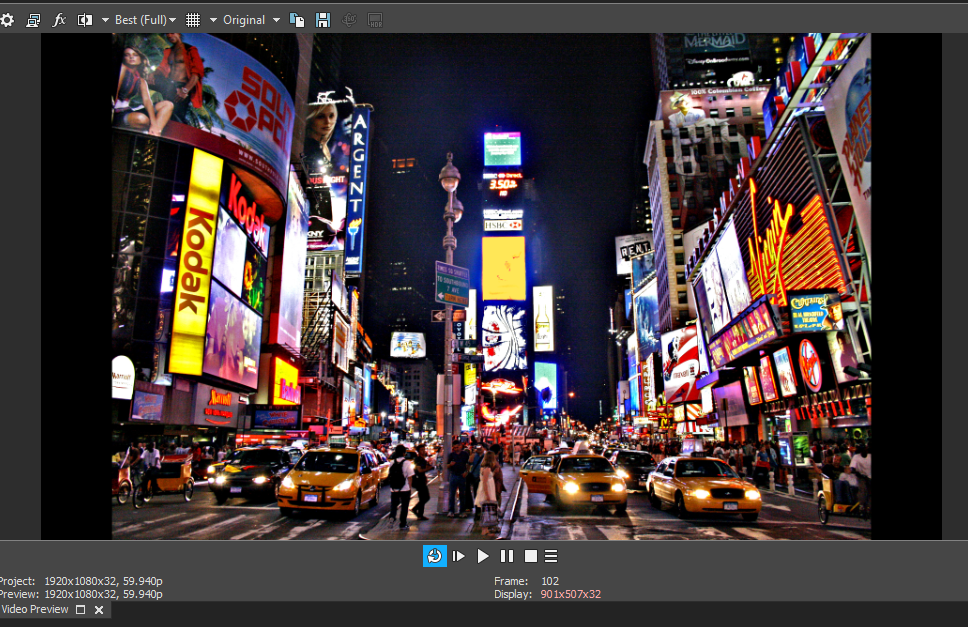968x627 pixels.
Task: Close the Video Preview window X
Action: point(99,610)
